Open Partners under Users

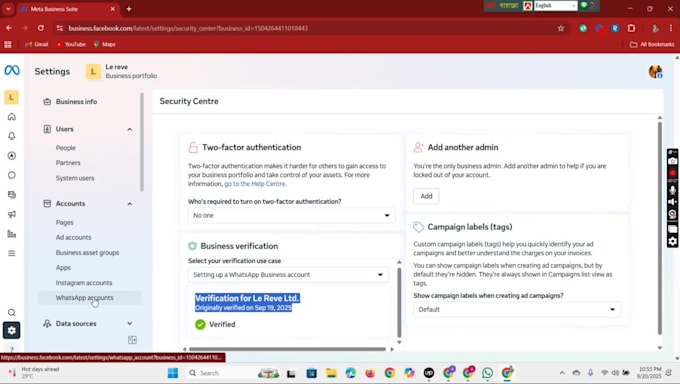pyautogui.click(x=68, y=163)
